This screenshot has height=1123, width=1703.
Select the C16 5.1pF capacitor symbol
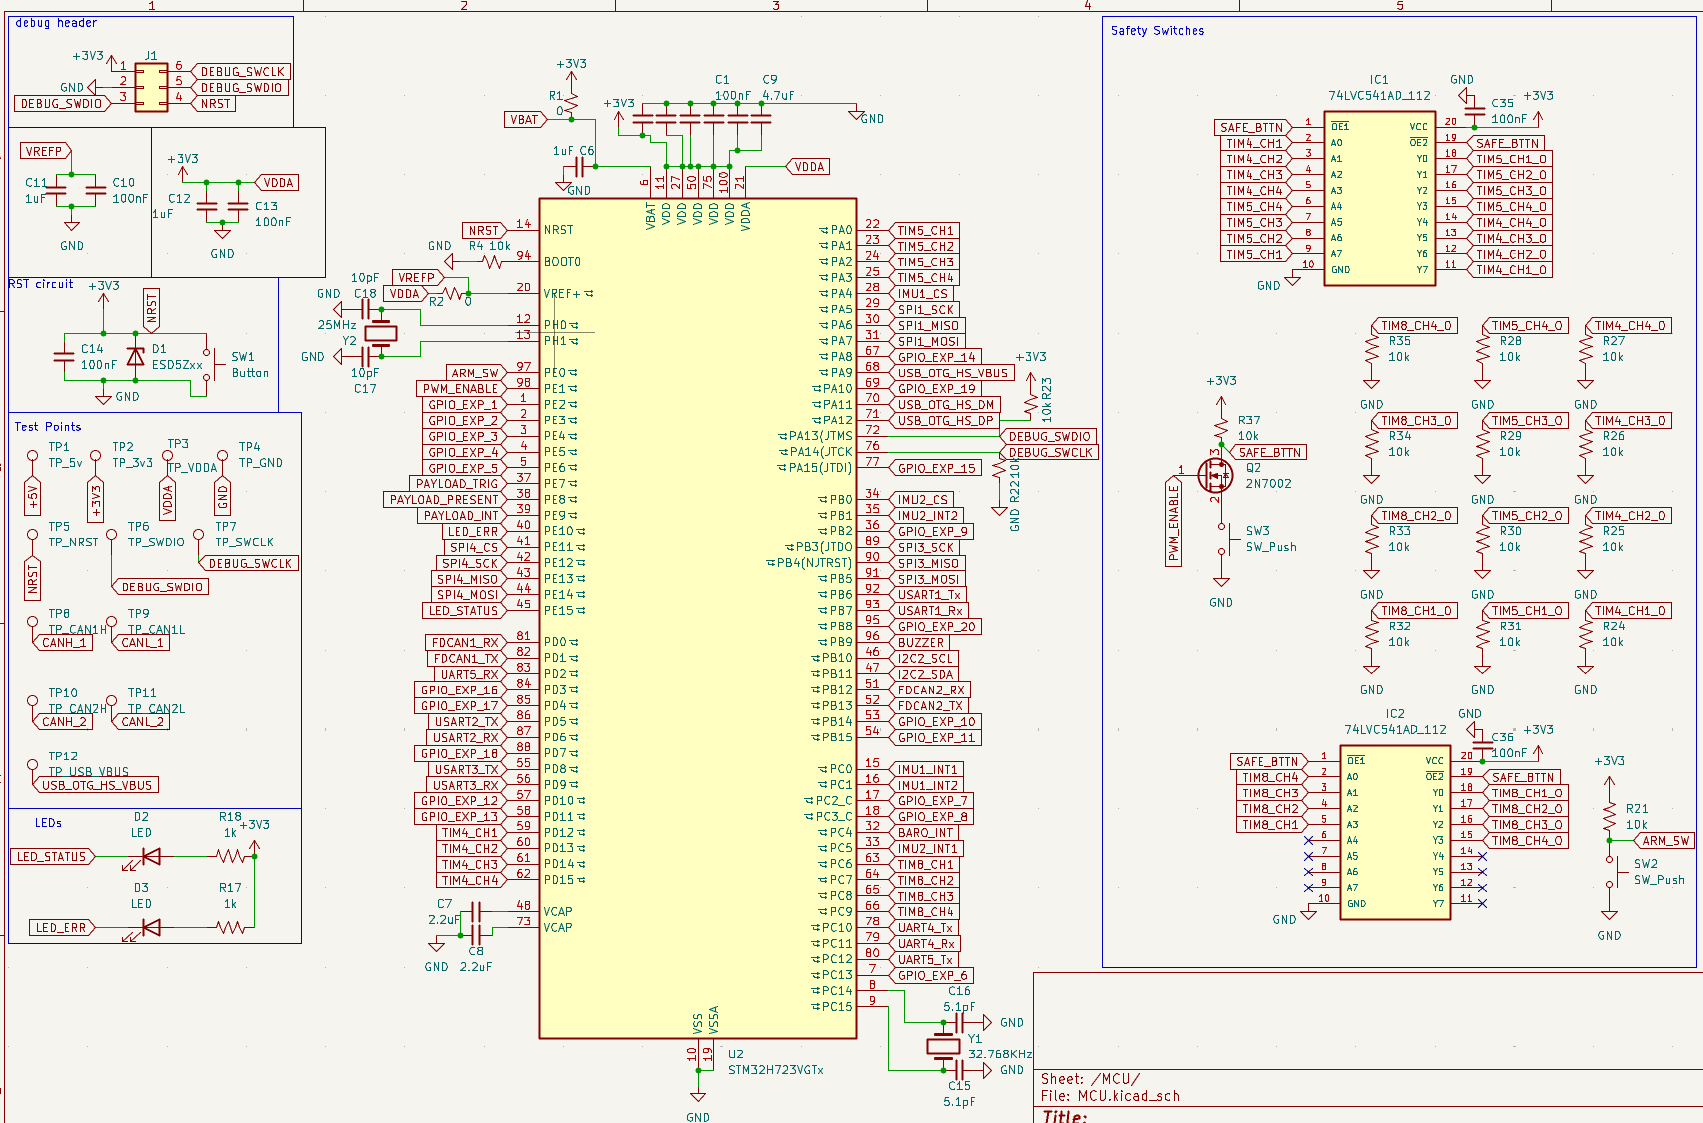click(958, 1022)
